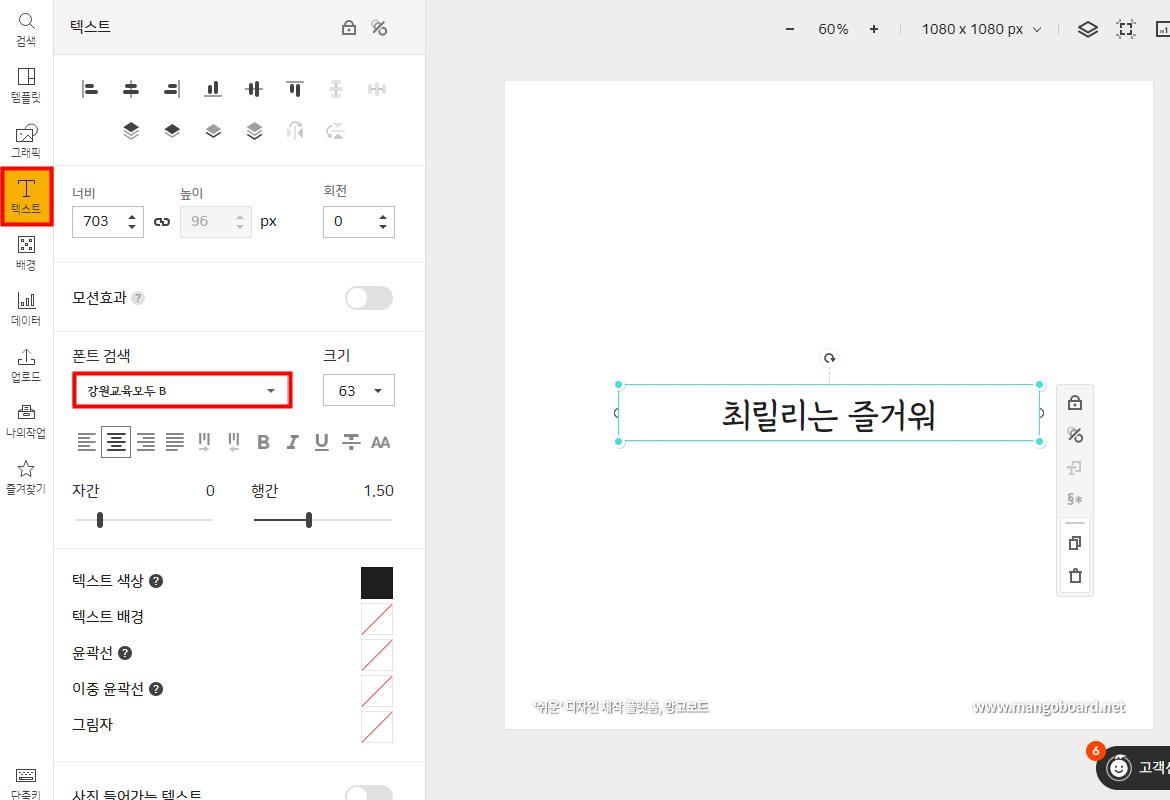This screenshot has height=800, width=1170.
Task: Zoom in with plus button
Action: pyautogui.click(x=874, y=29)
